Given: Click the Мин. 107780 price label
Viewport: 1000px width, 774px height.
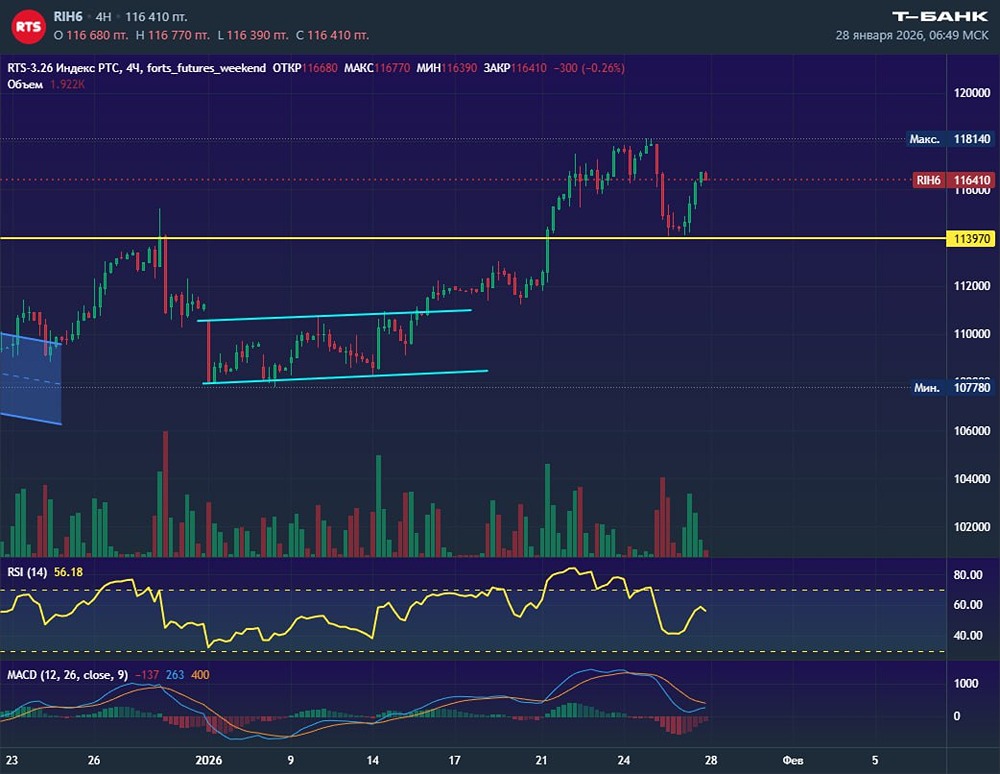Looking at the screenshot, I should coord(952,388).
